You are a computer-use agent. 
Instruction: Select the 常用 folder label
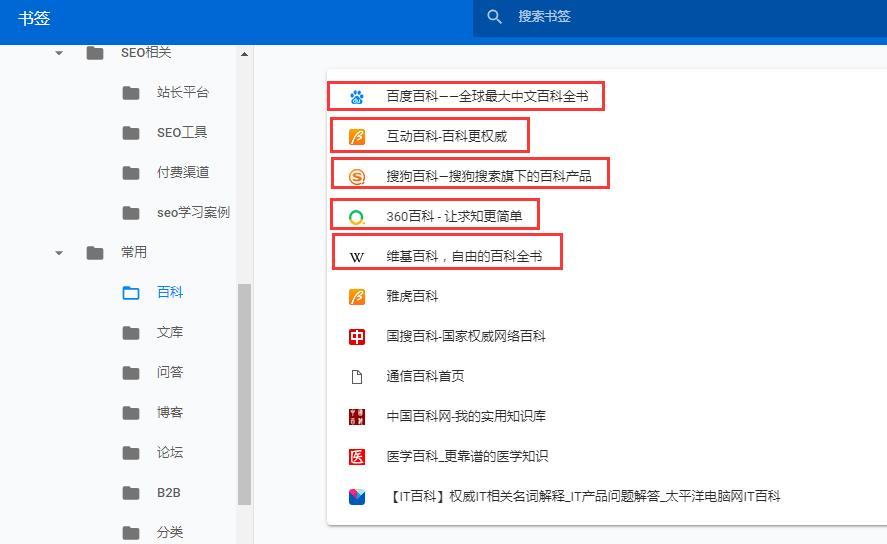pyautogui.click(x=134, y=252)
